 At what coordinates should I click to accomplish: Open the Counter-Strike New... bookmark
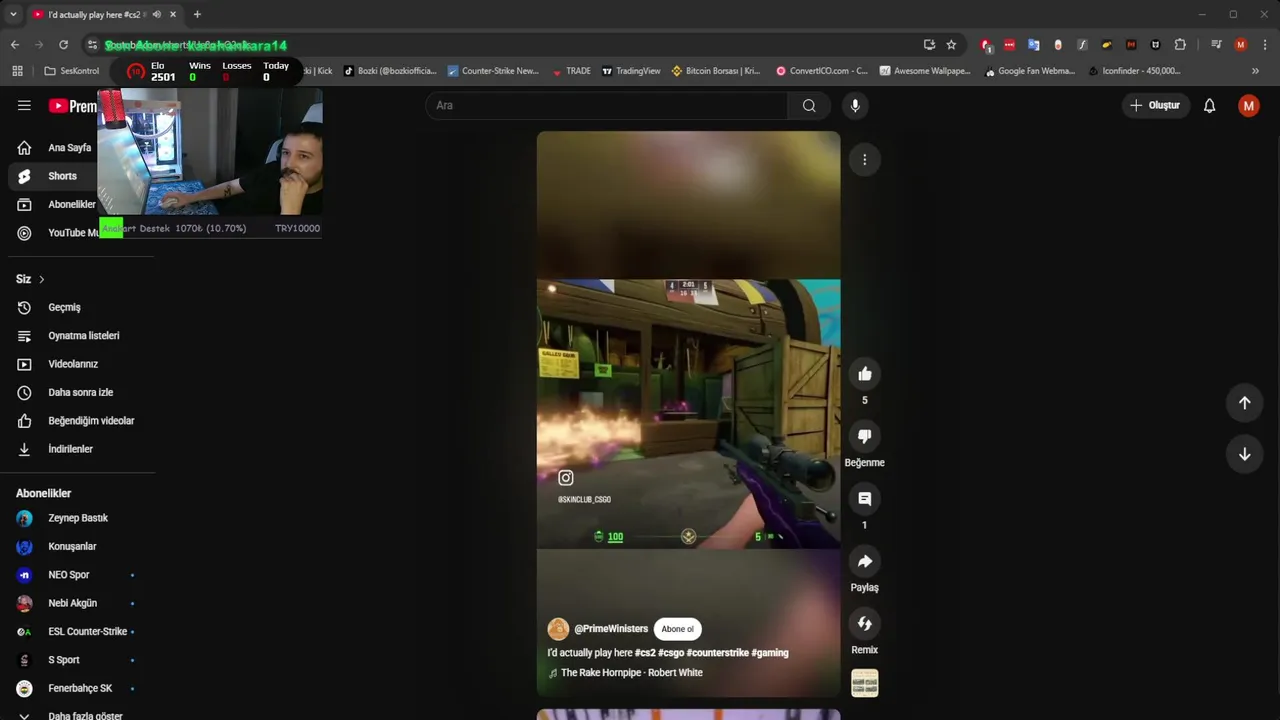[493, 71]
